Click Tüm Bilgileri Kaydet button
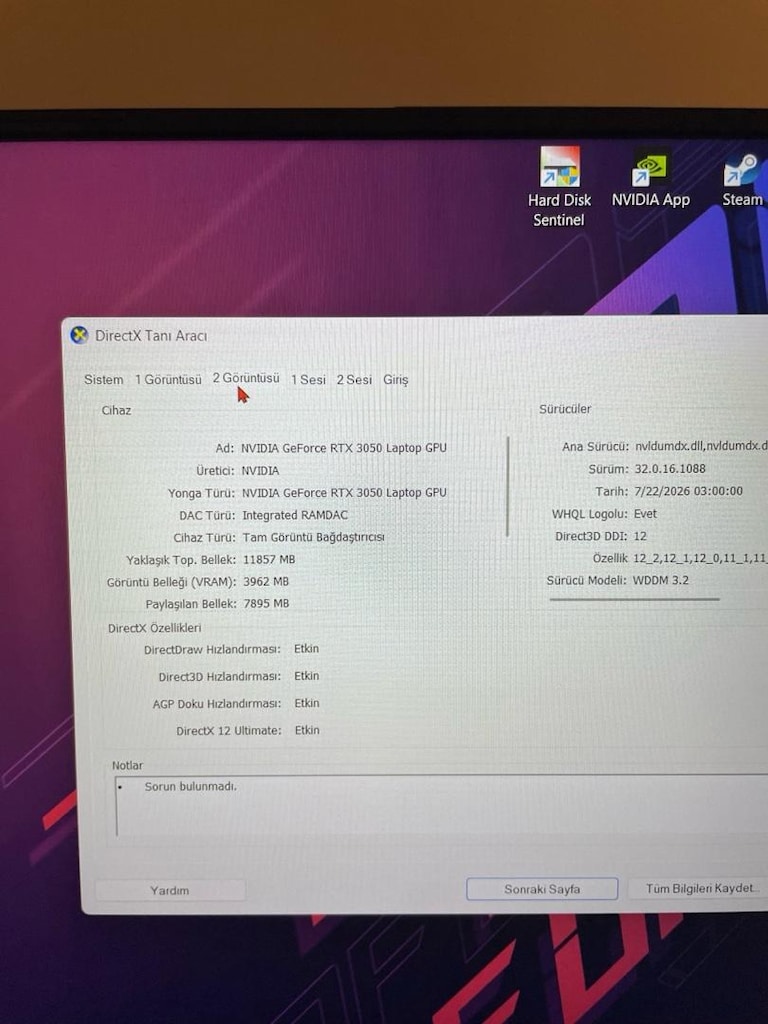Viewport: 768px width, 1024px height. click(x=699, y=888)
